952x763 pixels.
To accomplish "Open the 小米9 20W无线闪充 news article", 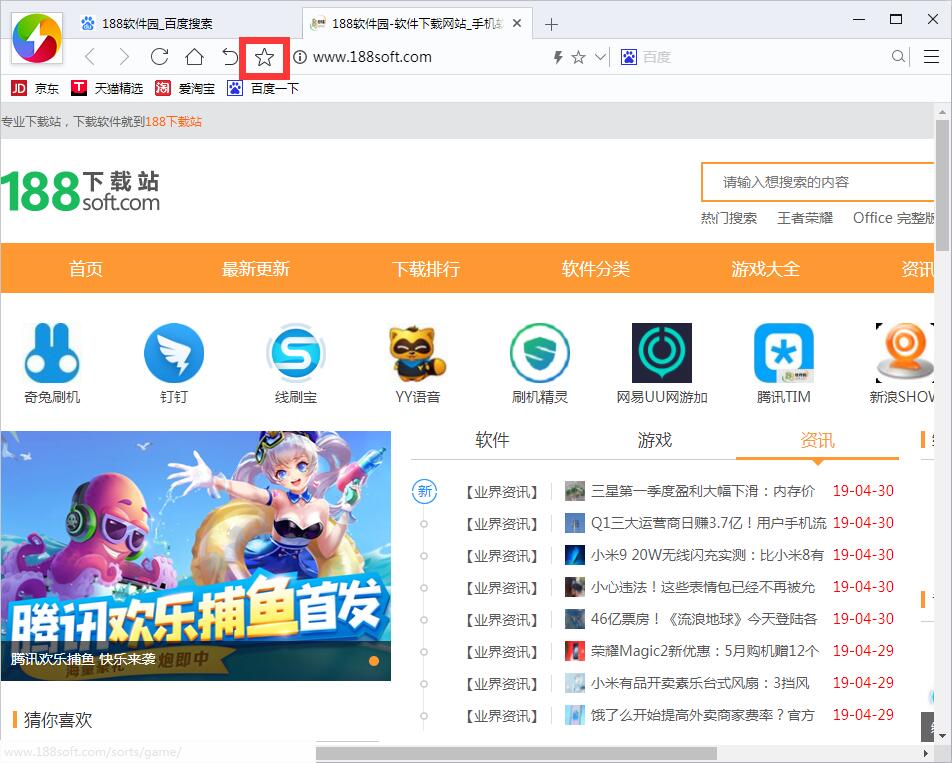I will point(706,555).
